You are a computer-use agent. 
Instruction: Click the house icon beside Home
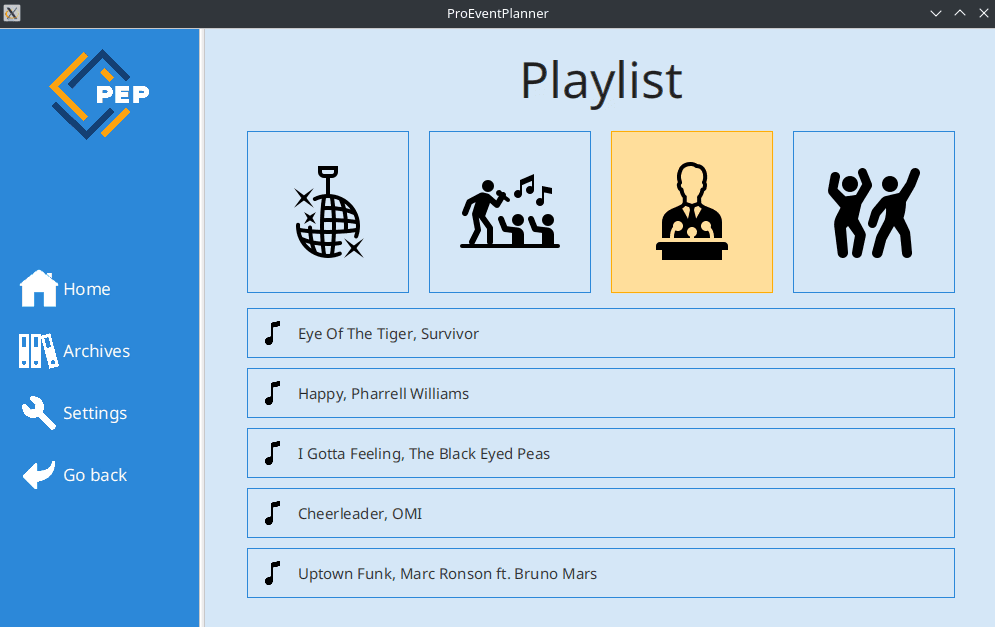pyautogui.click(x=39, y=289)
